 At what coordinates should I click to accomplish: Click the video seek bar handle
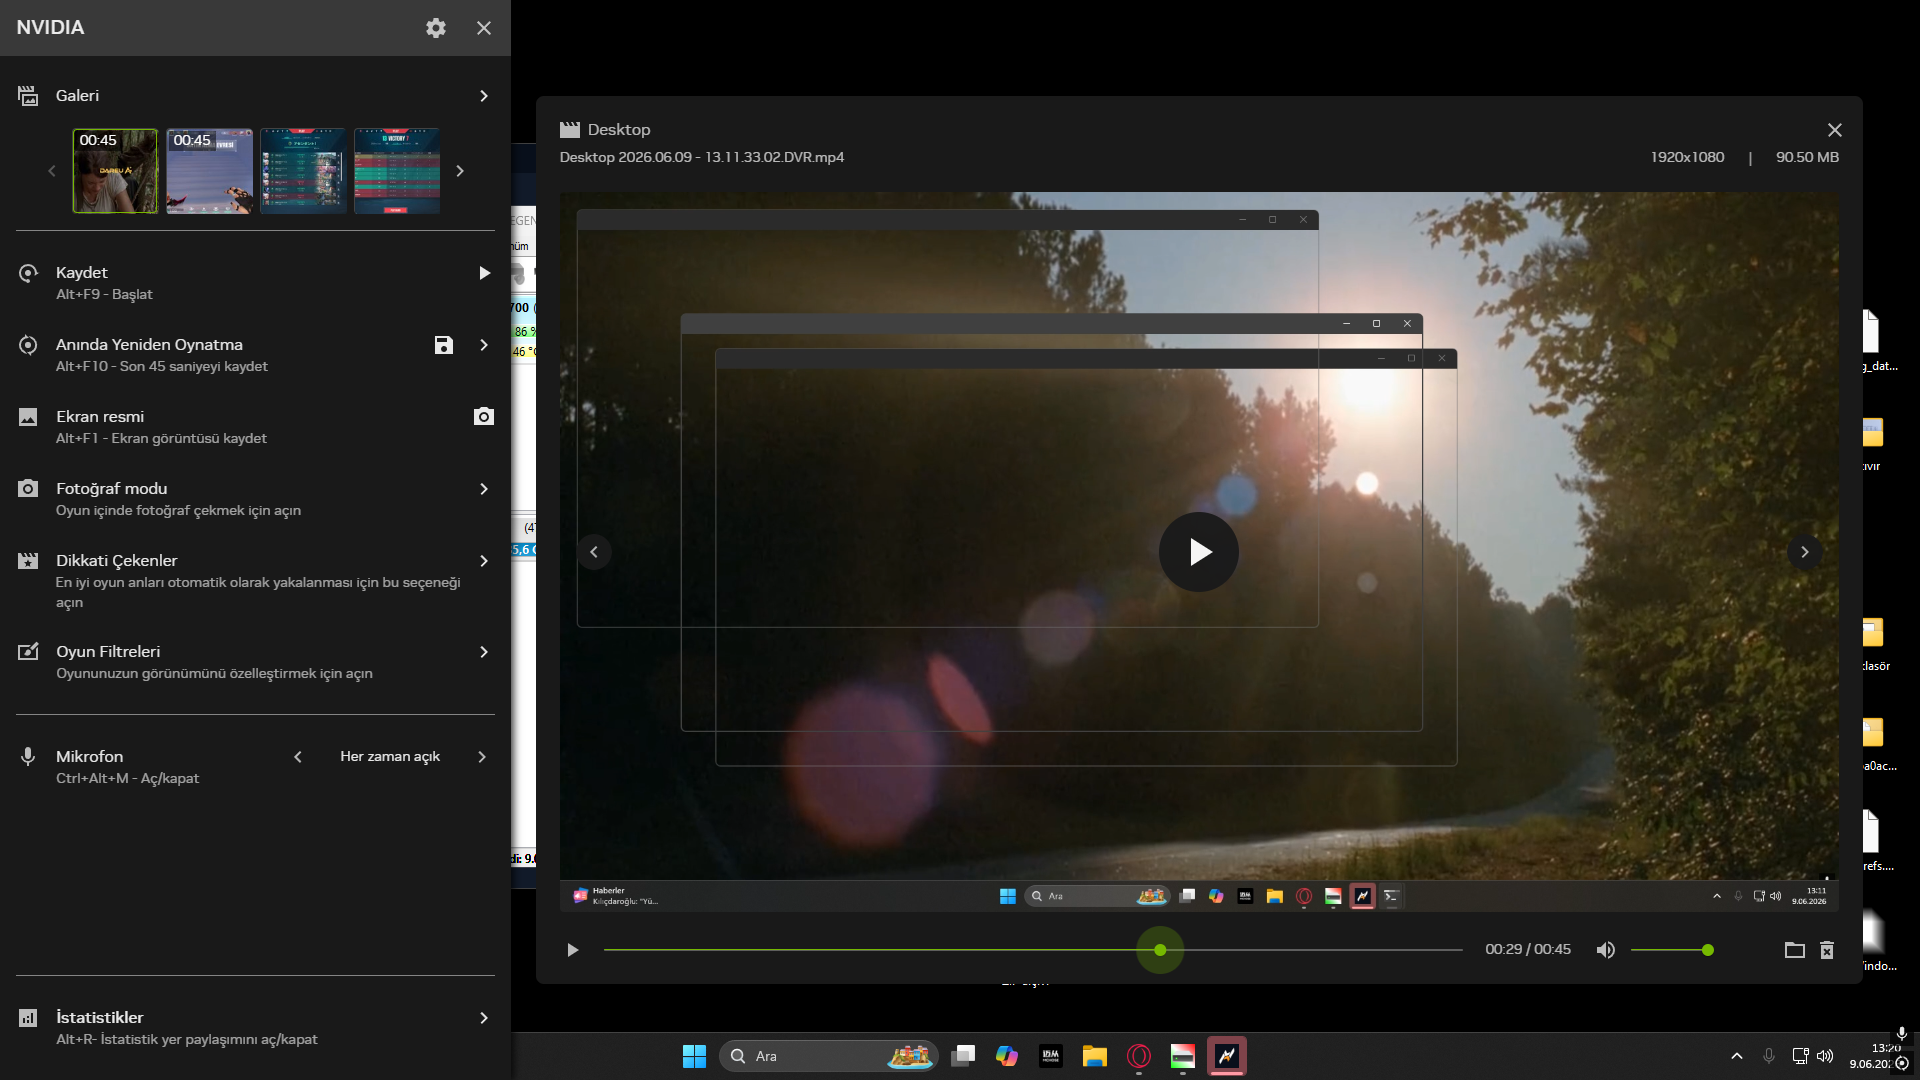coord(1160,950)
